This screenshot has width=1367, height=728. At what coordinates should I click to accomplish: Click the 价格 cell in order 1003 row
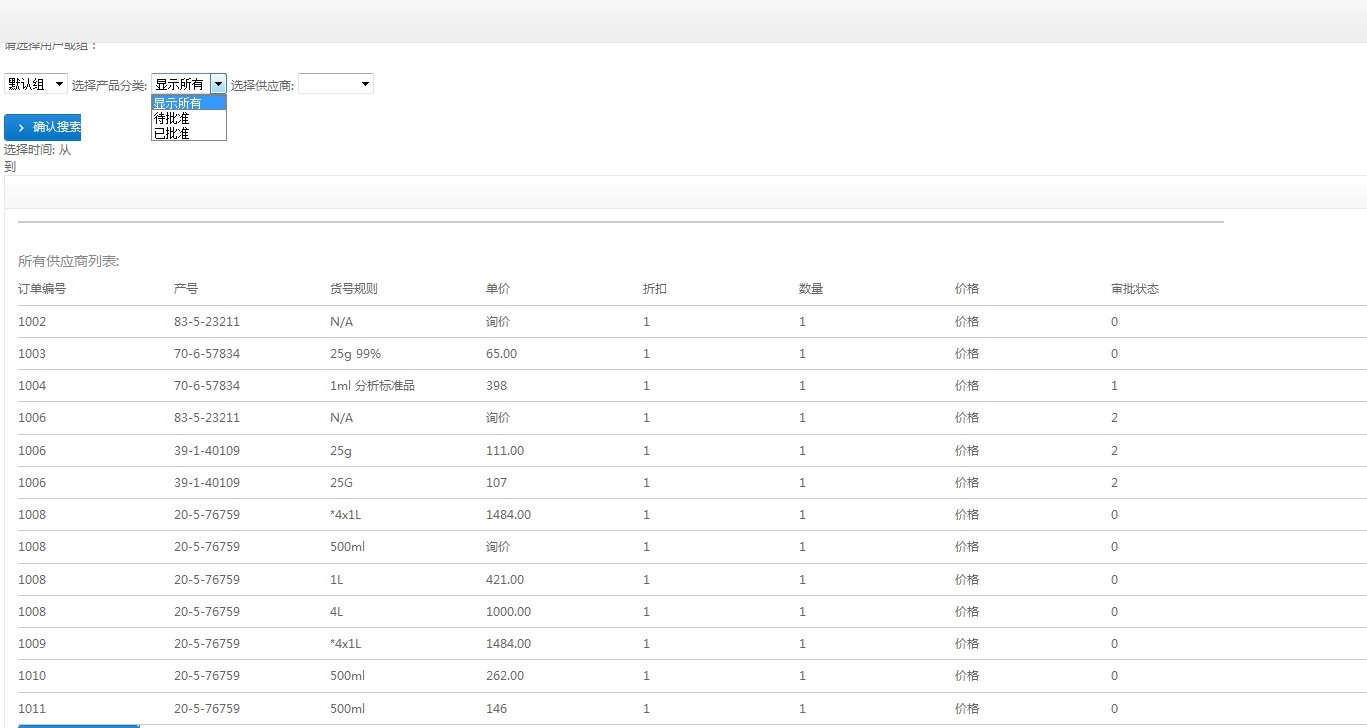tap(967, 354)
